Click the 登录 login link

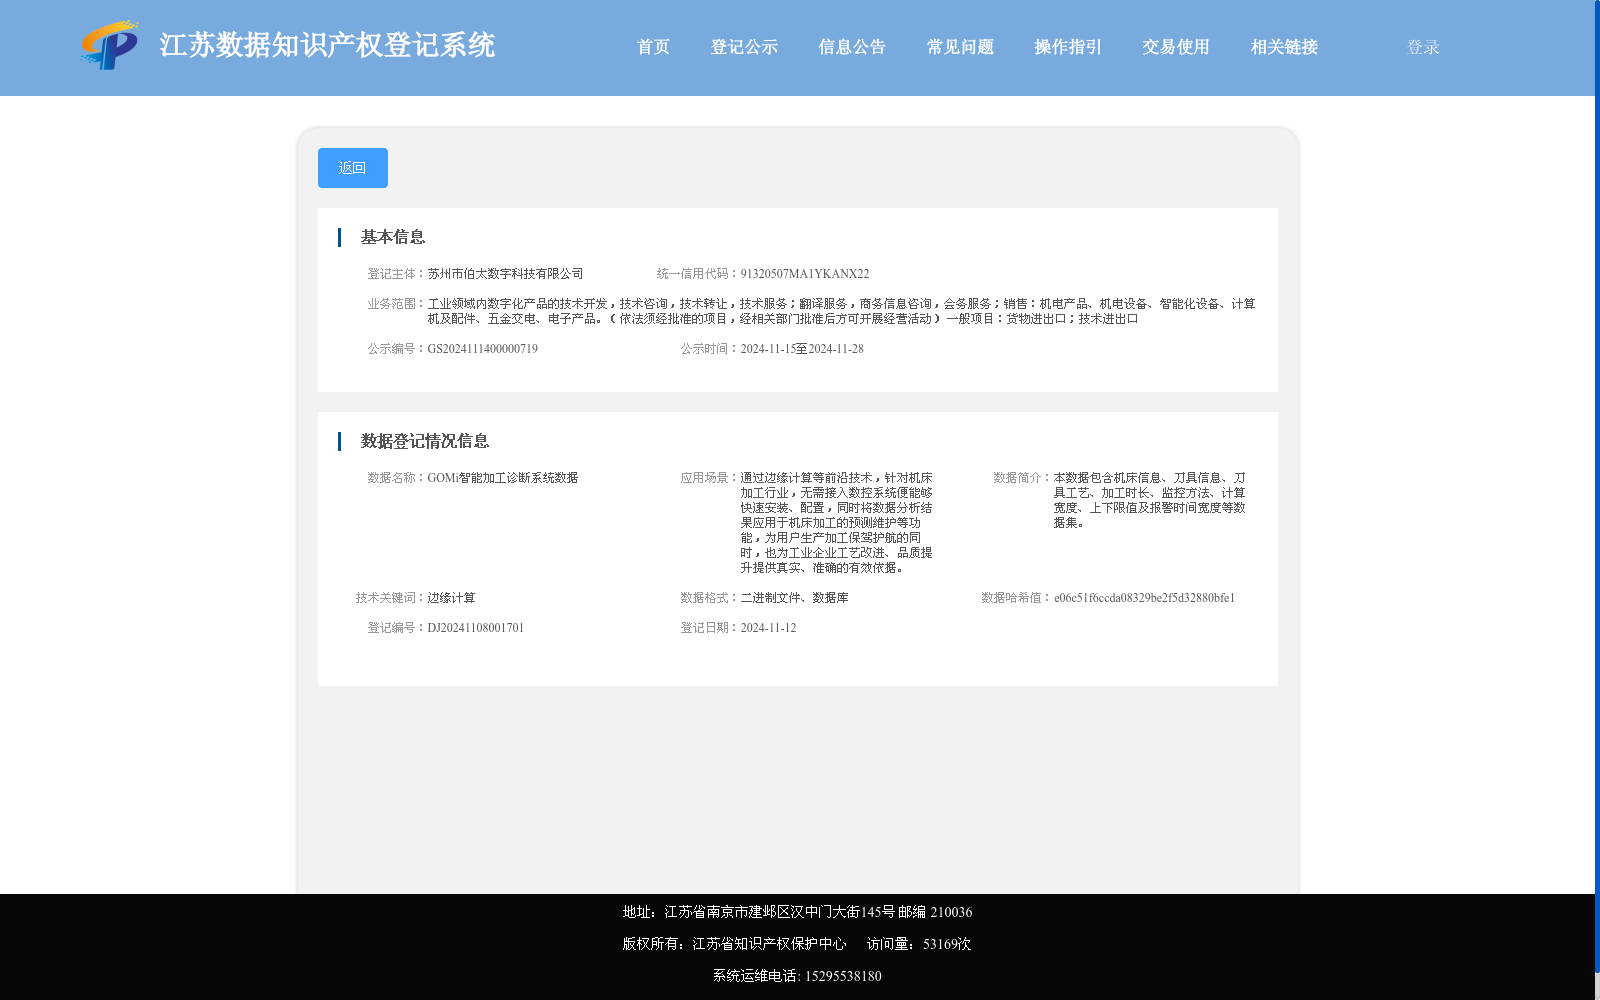pyautogui.click(x=1423, y=47)
